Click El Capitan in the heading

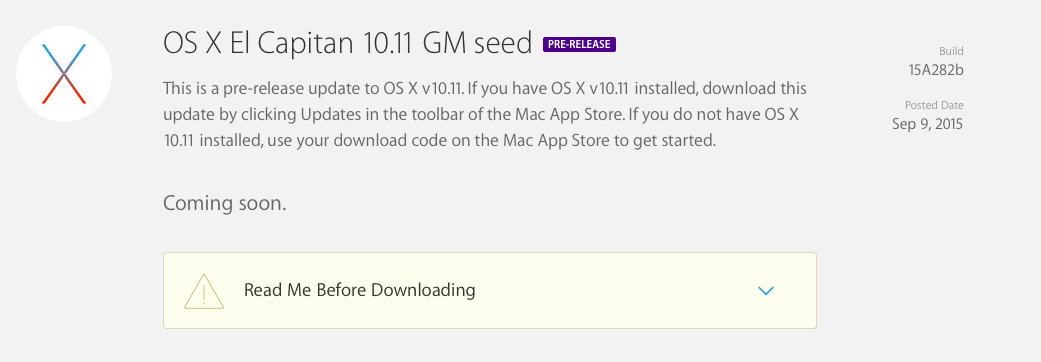283,44
